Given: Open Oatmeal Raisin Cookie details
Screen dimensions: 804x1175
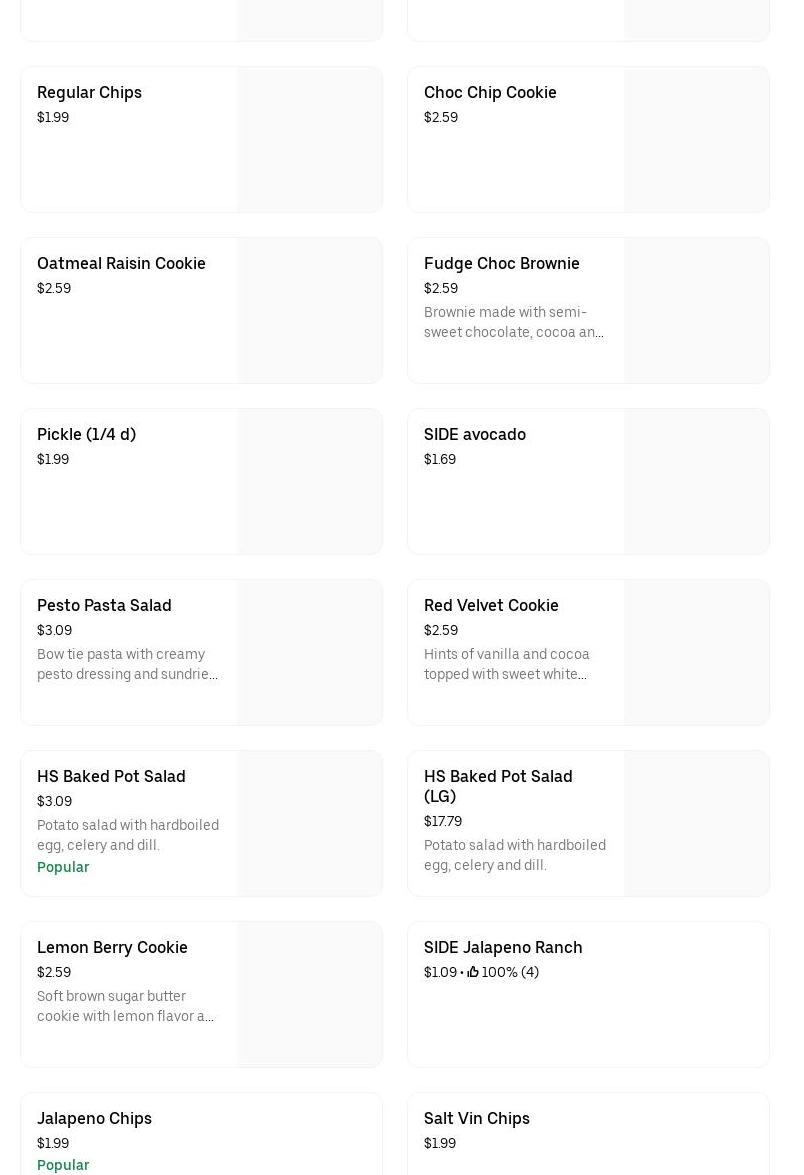Looking at the screenshot, I should [x=121, y=263].
